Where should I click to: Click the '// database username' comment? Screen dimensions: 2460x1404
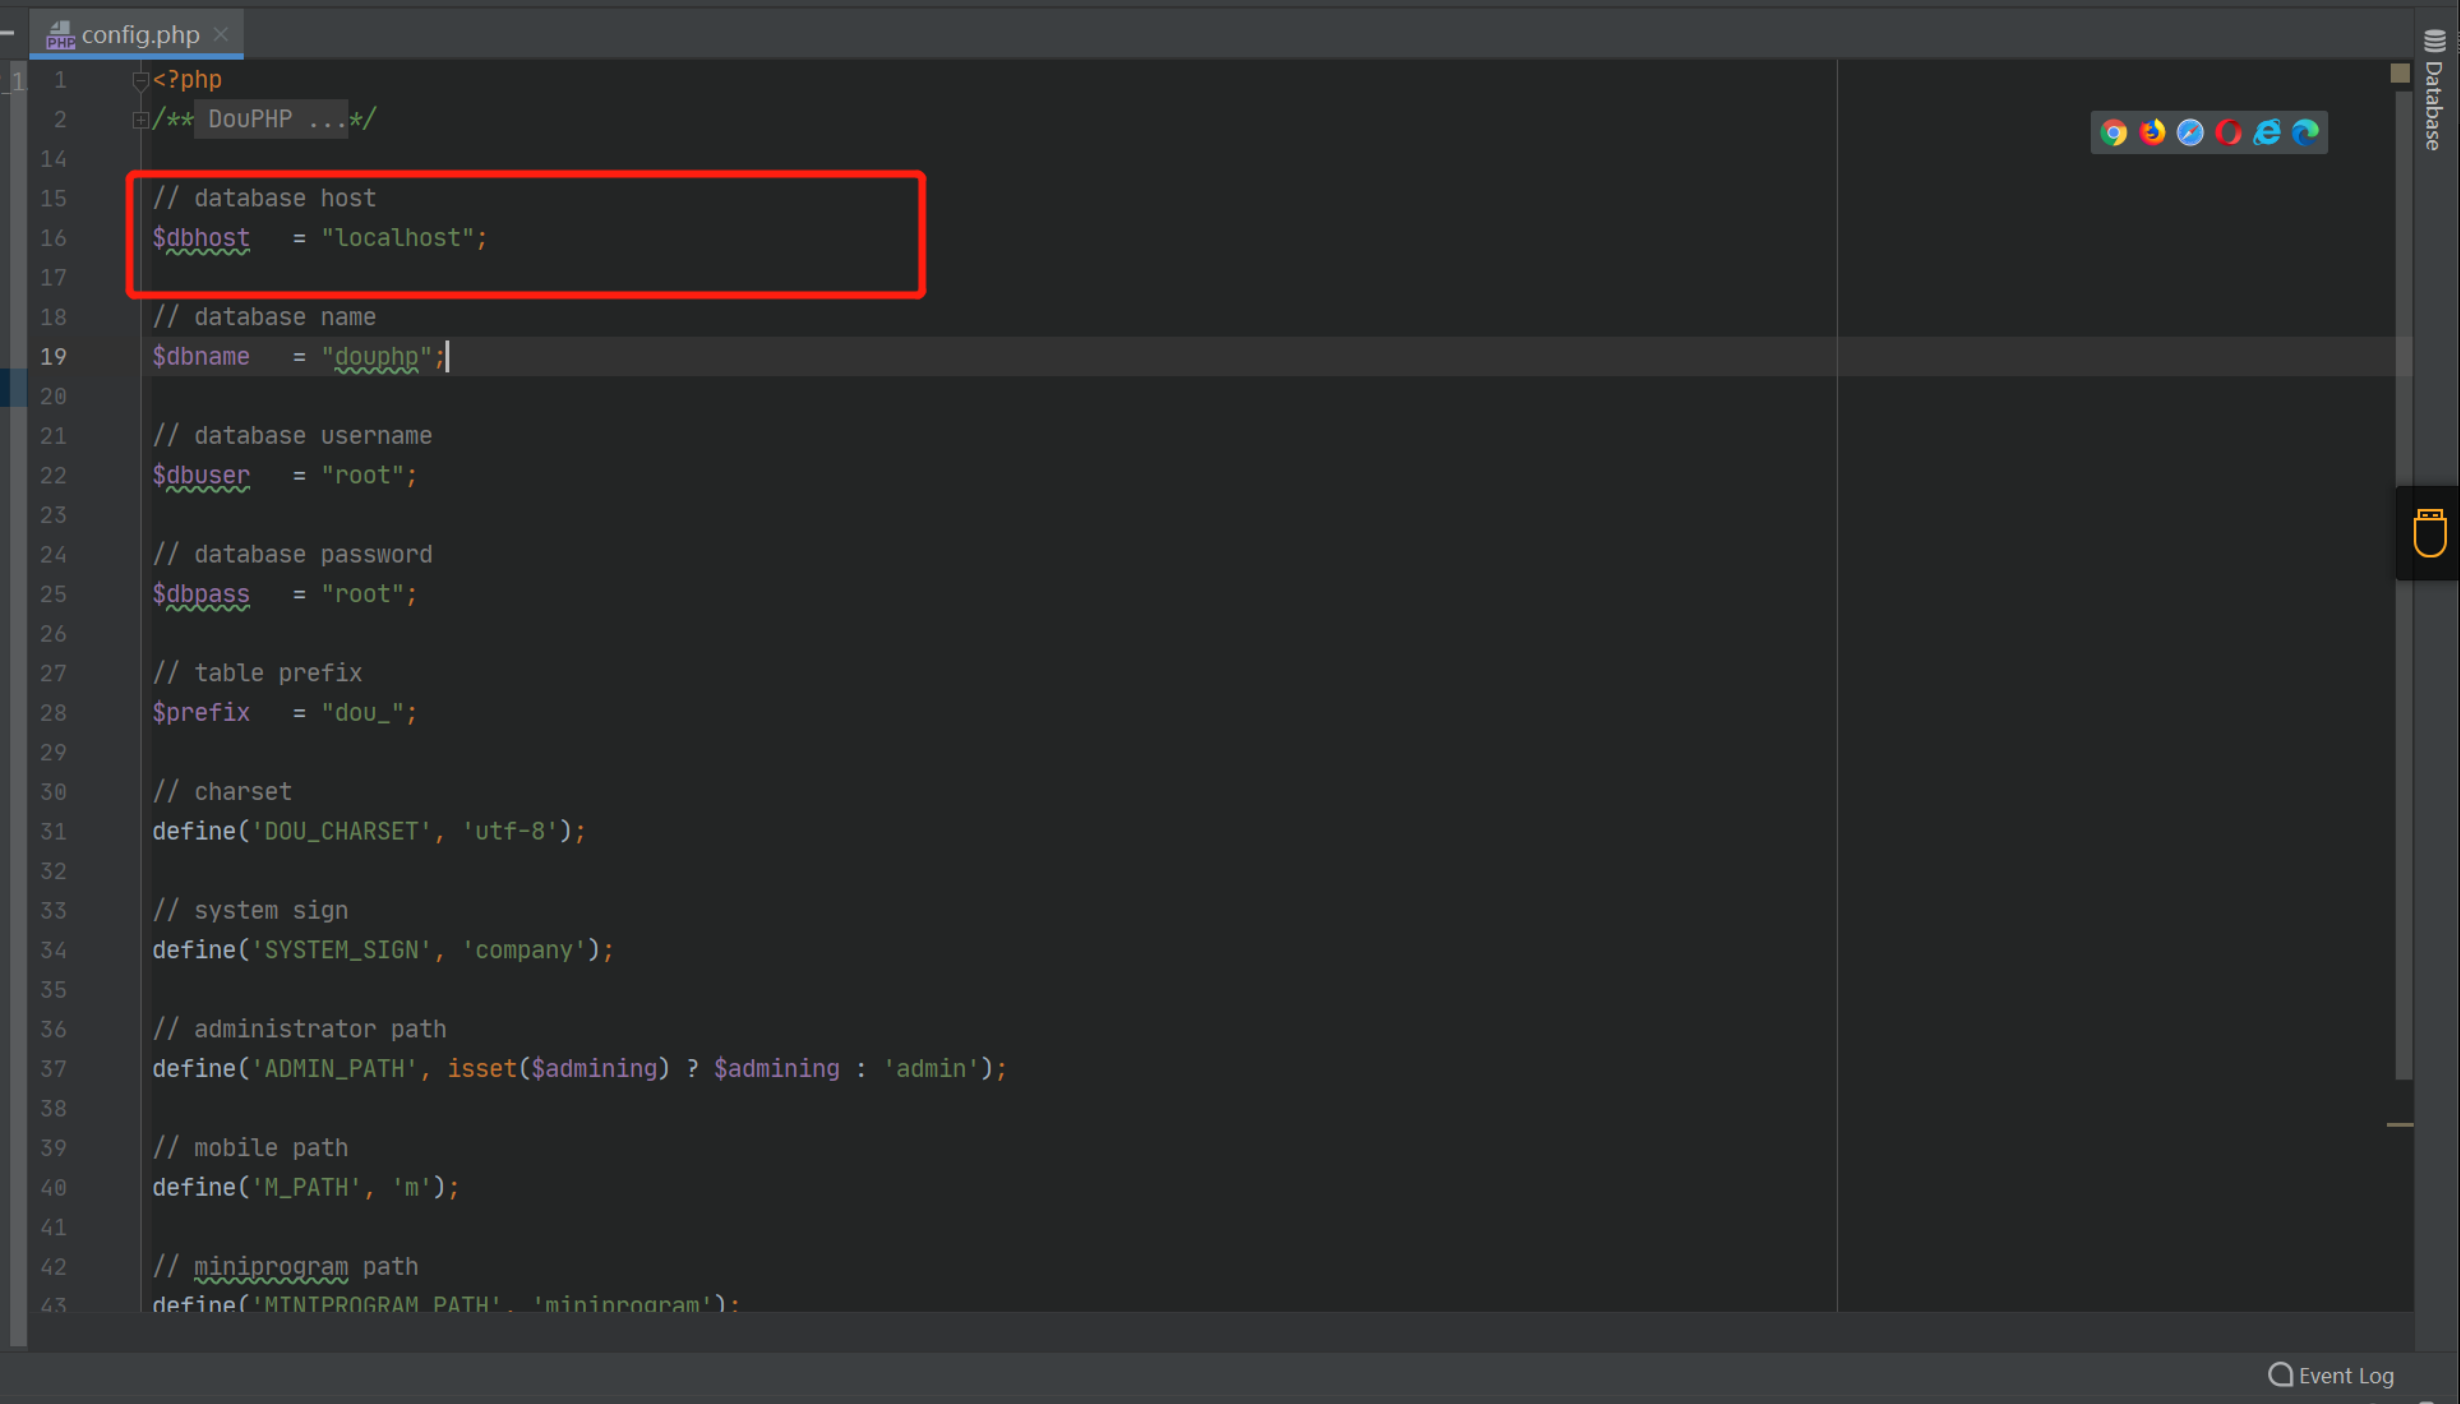click(x=292, y=436)
